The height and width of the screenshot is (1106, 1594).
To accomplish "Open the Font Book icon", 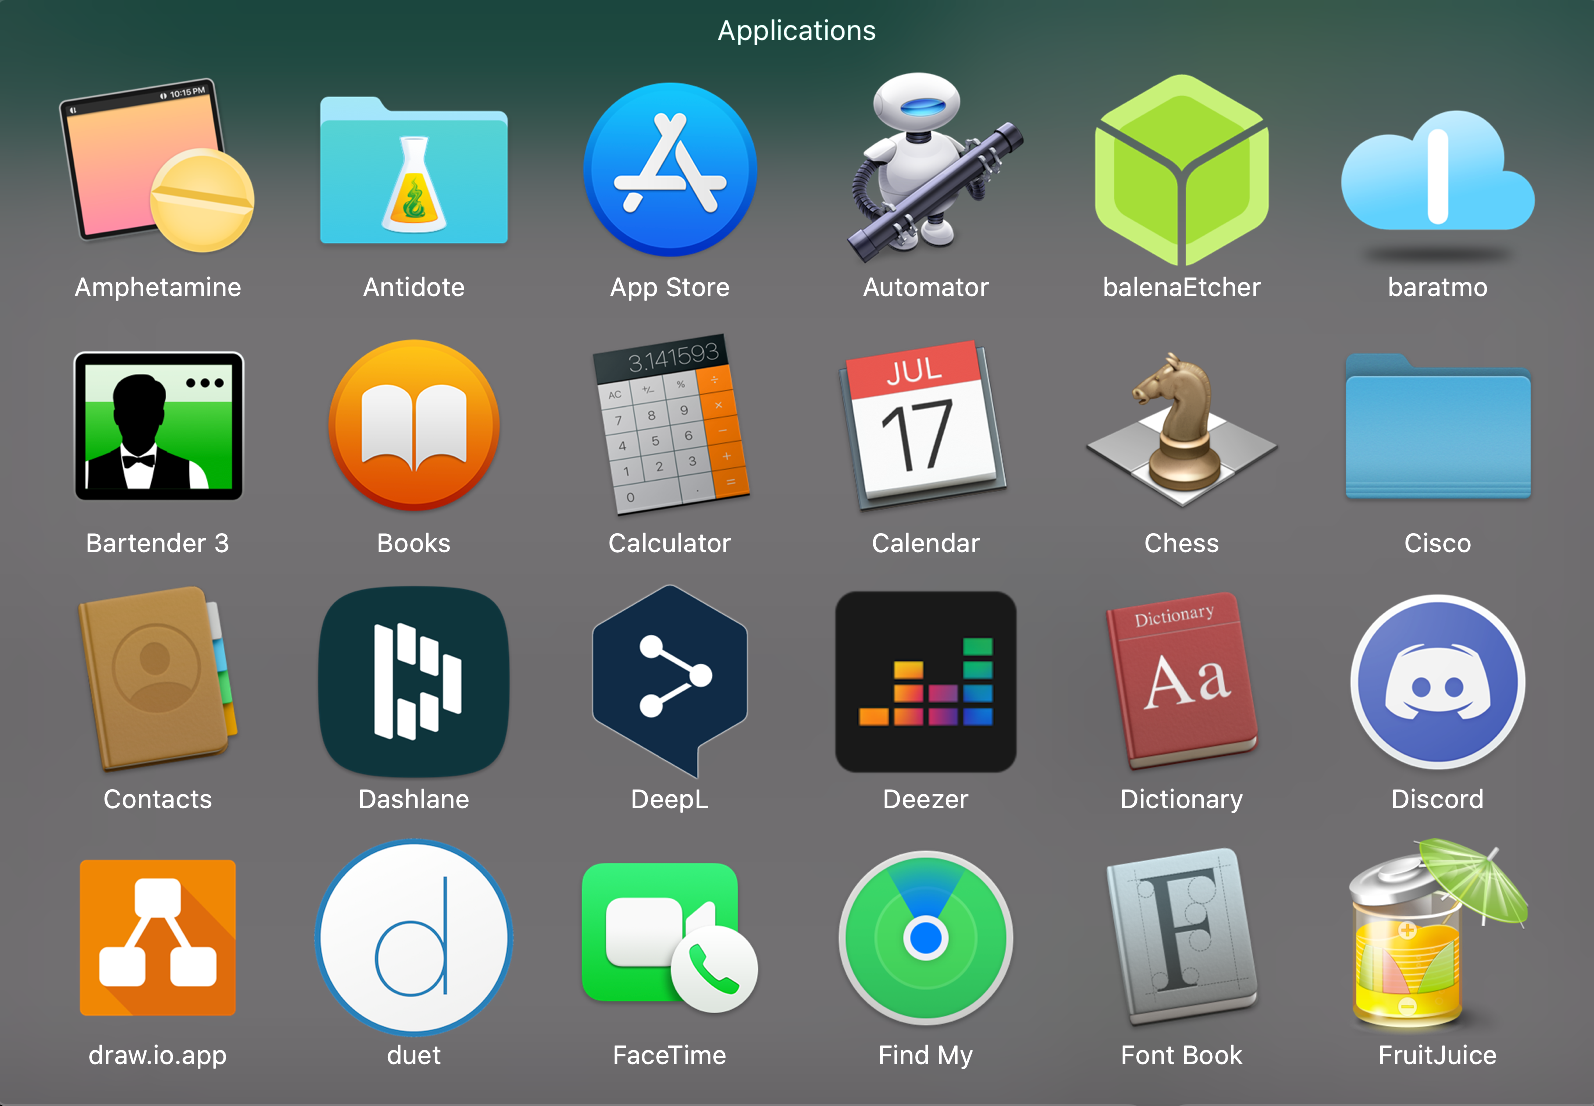I will [1182, 938].
